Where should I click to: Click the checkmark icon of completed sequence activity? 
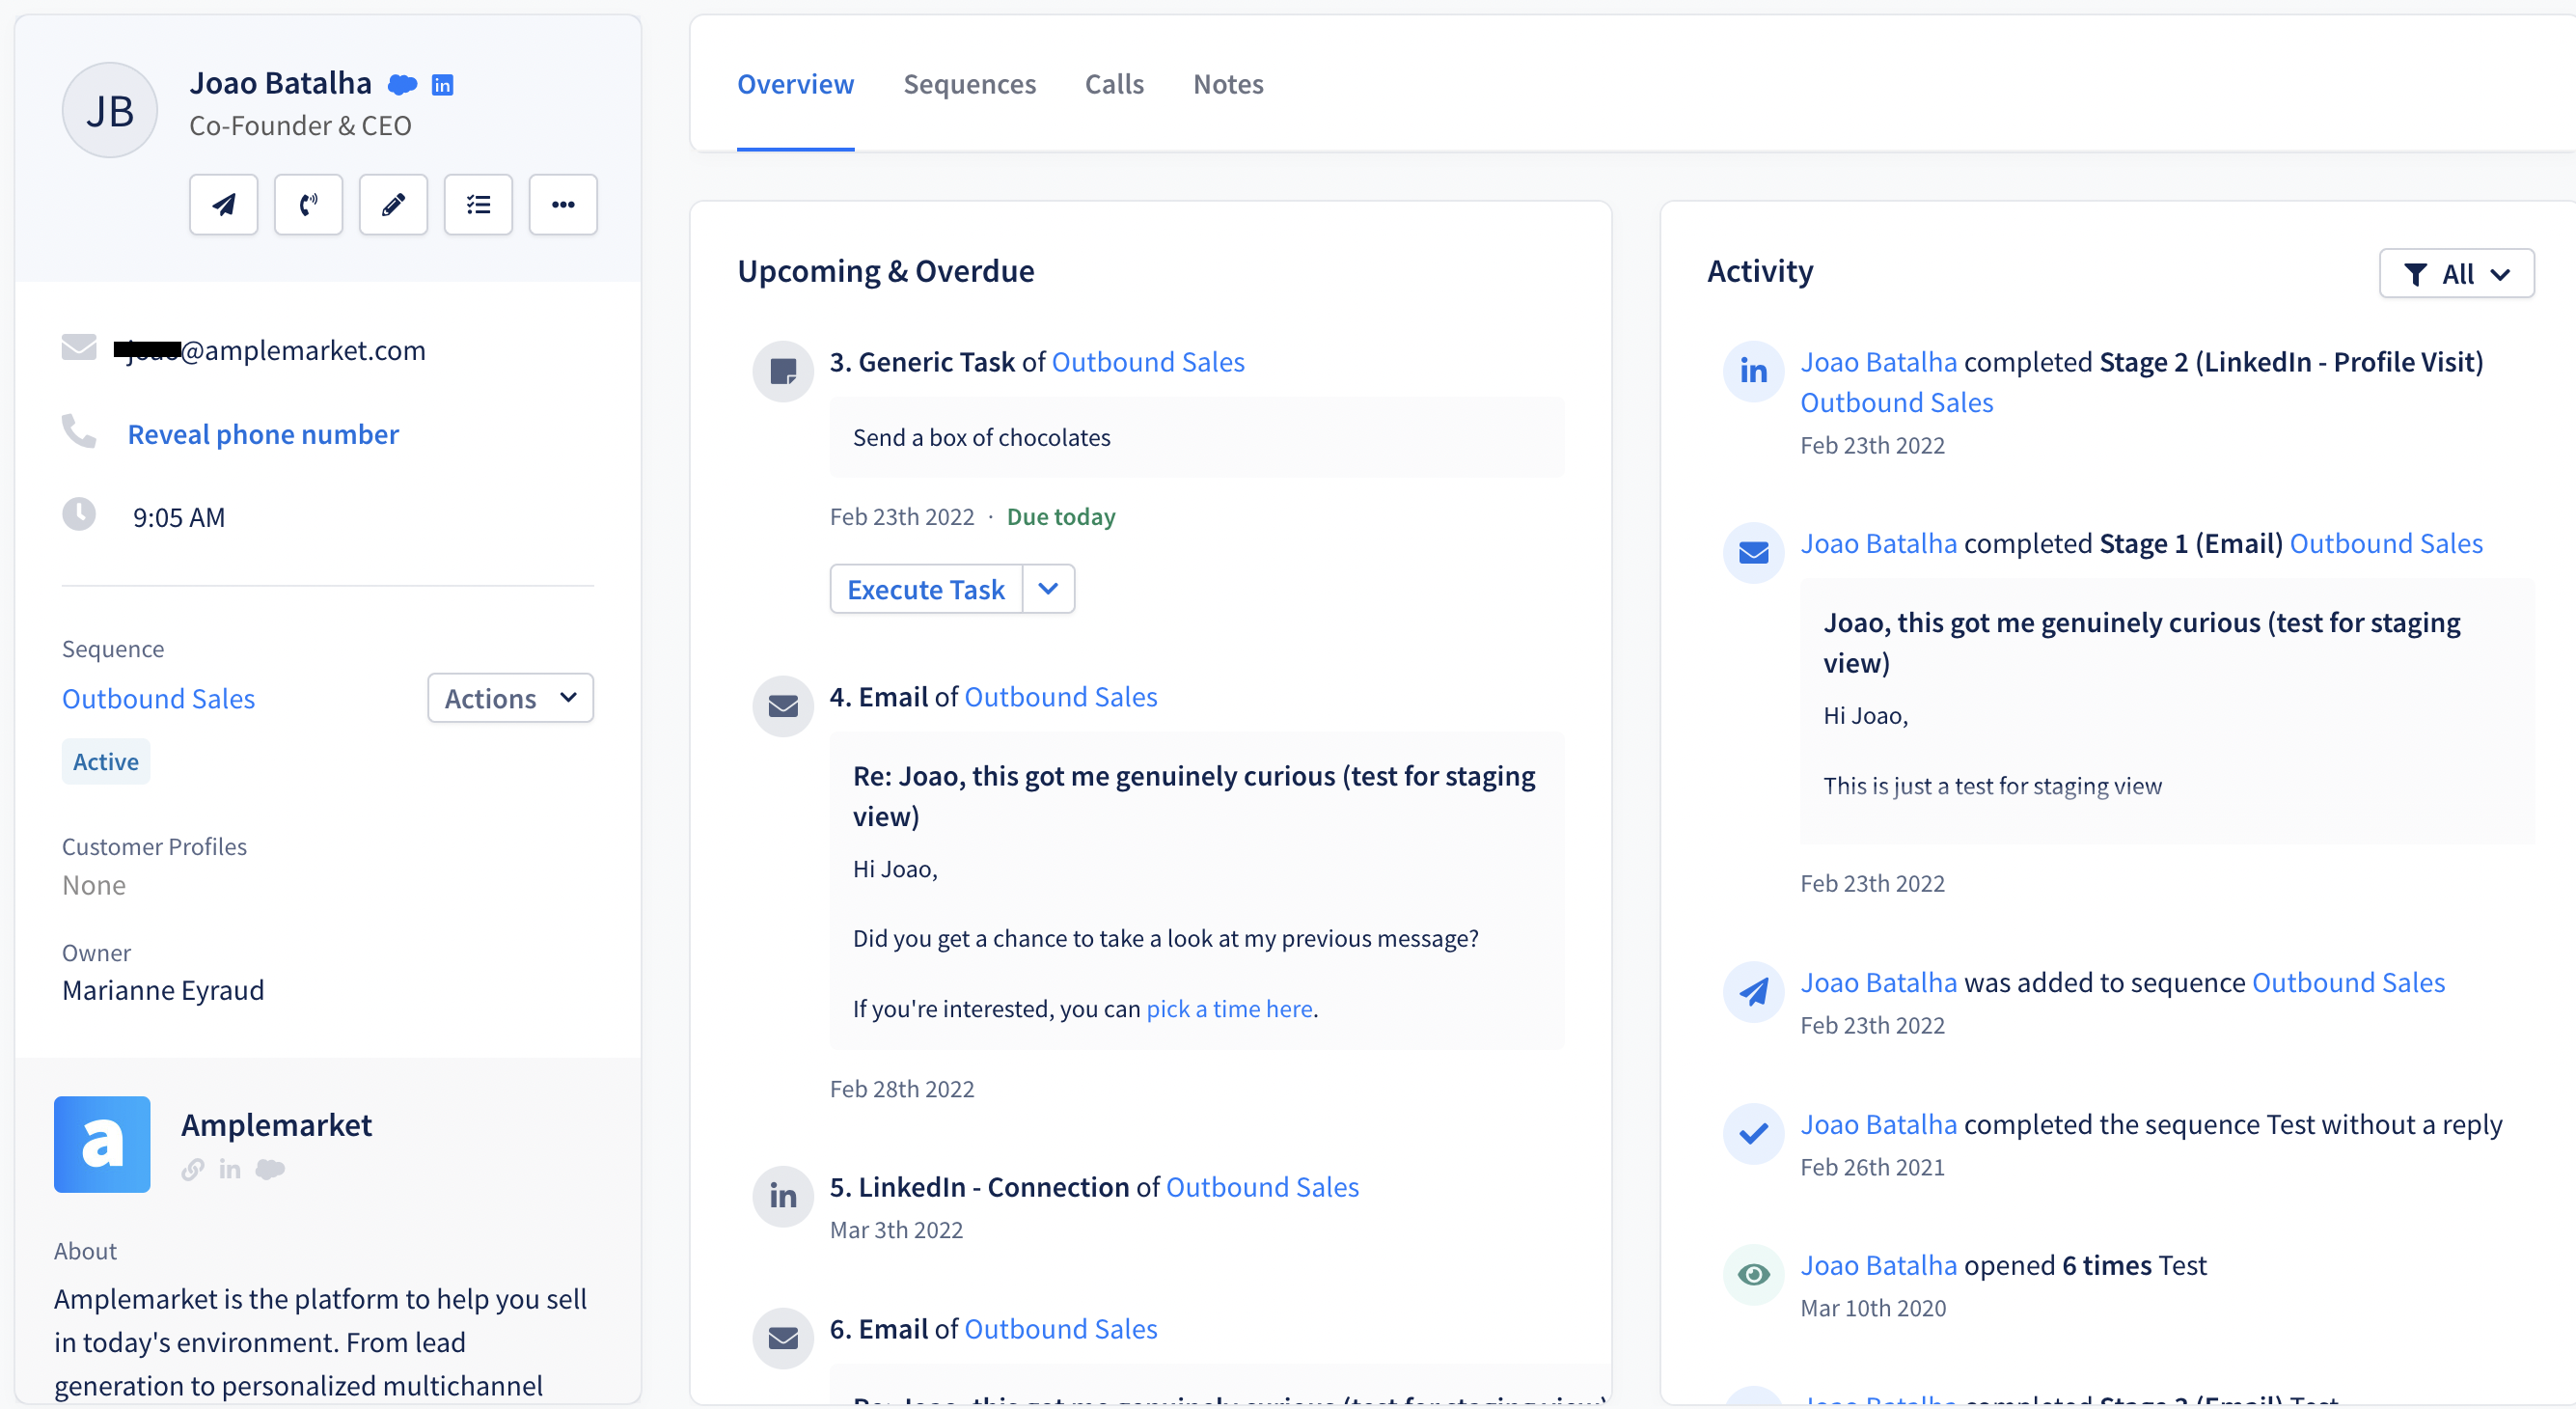click(x=1753, y=1133)
